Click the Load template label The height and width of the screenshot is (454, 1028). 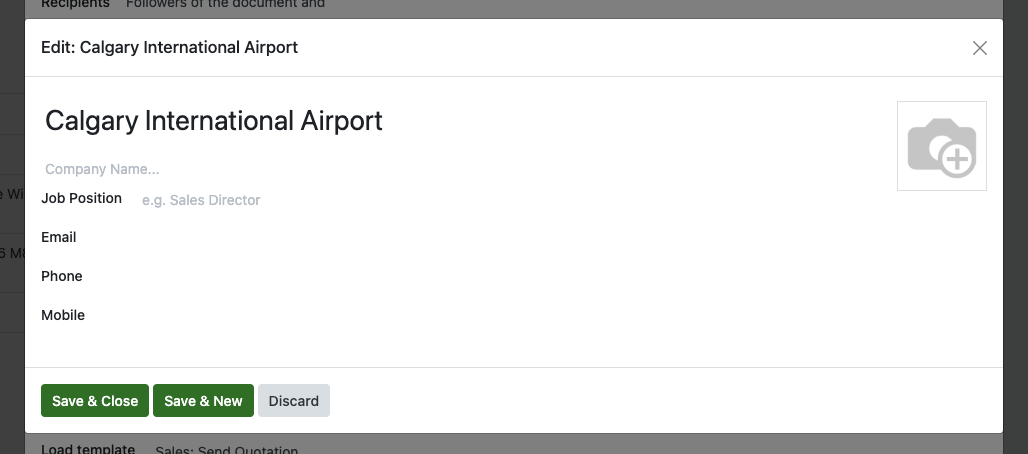point(88,449)
